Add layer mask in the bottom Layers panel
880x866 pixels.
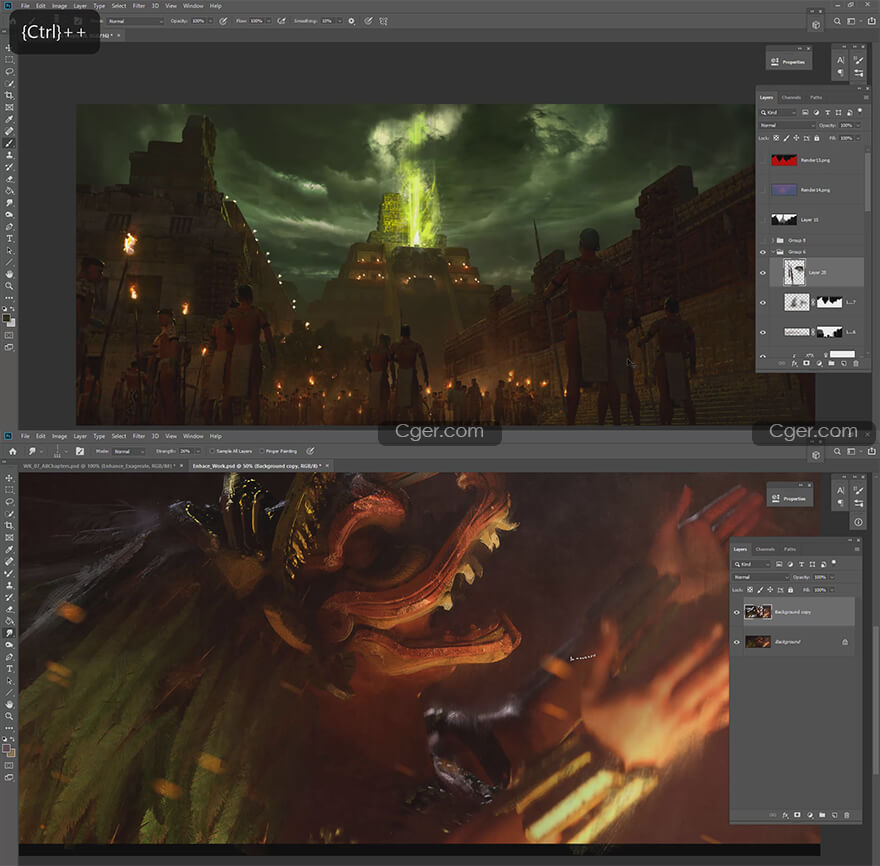coord(797,815)
